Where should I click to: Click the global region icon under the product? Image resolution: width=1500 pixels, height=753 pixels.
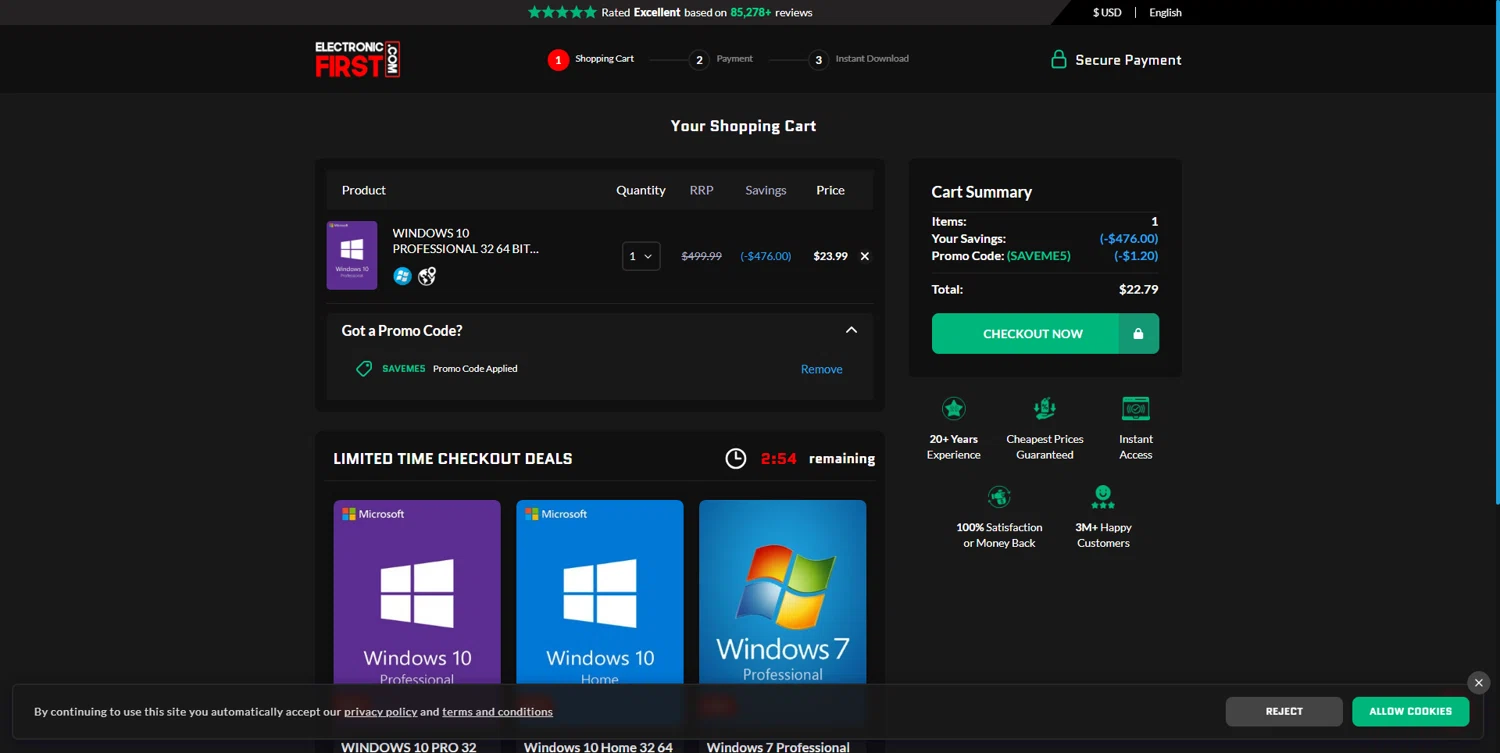click(x=427, y=276)
